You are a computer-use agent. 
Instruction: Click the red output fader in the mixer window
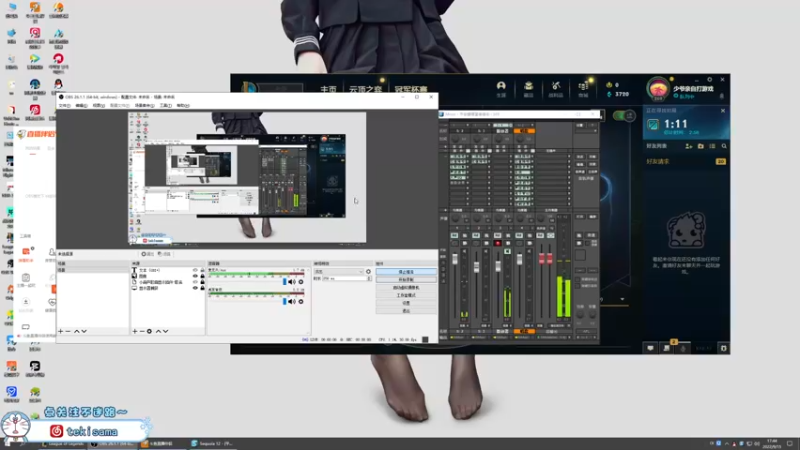pyautogui.click(x=545, y=259)
